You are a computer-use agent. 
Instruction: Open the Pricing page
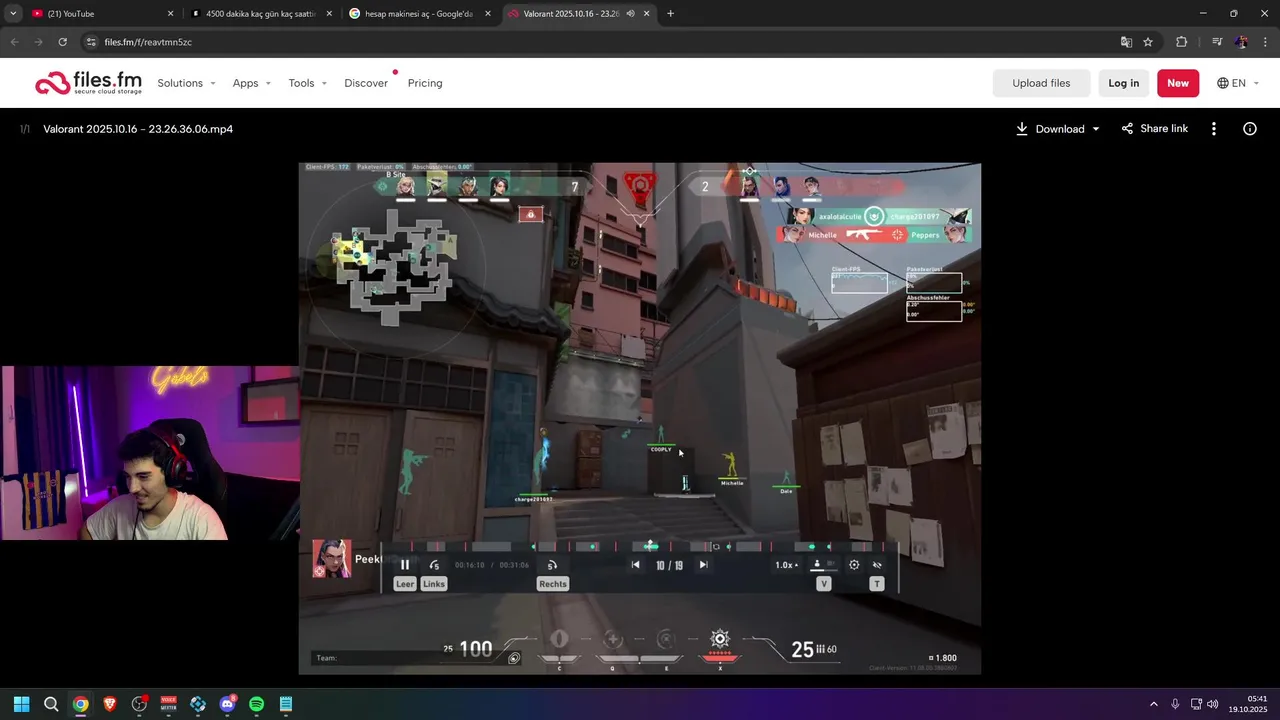[x=425, y=83]
